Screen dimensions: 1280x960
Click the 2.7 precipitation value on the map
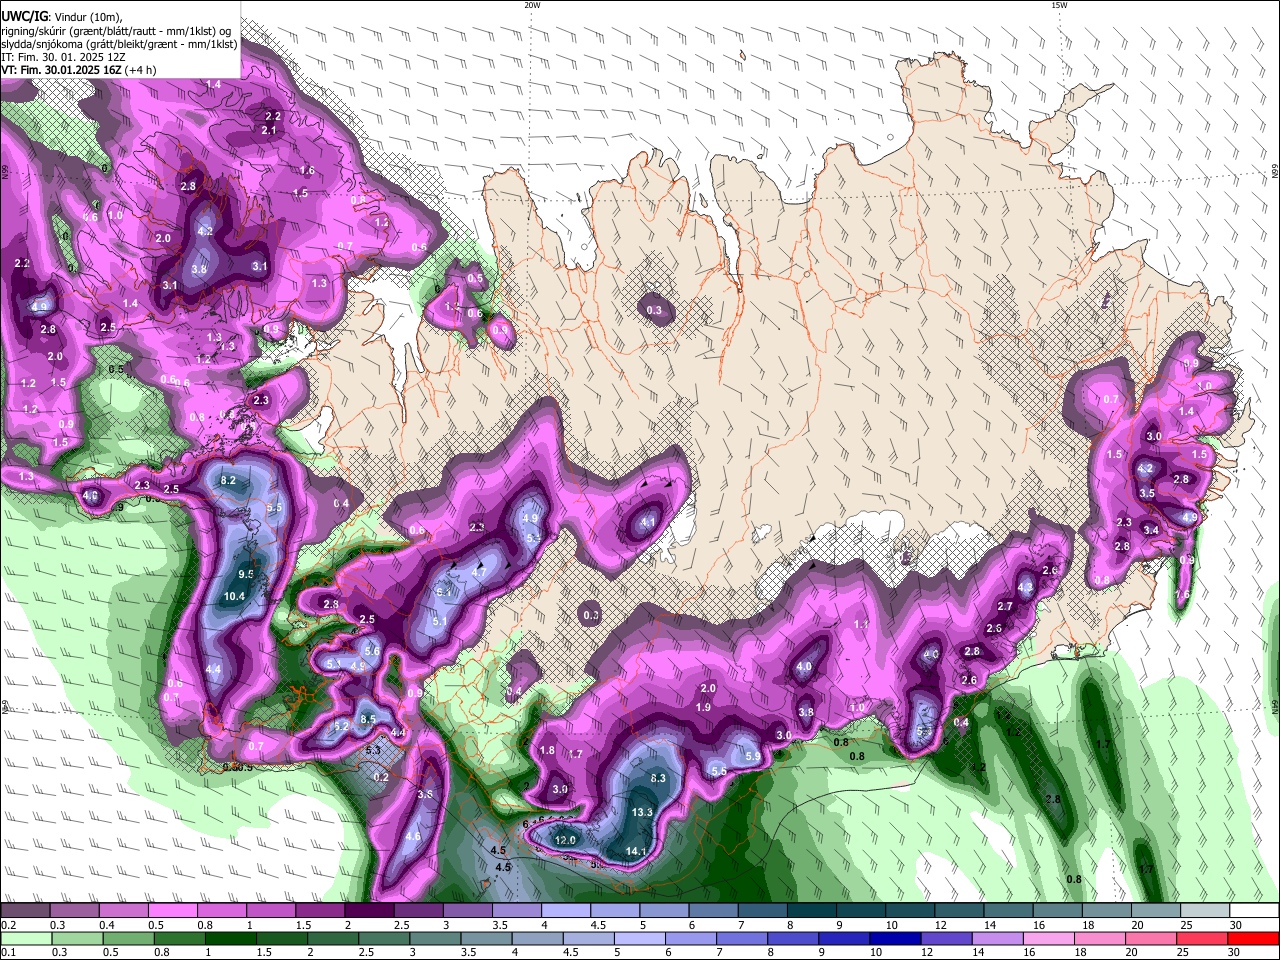click(1005, 606)
